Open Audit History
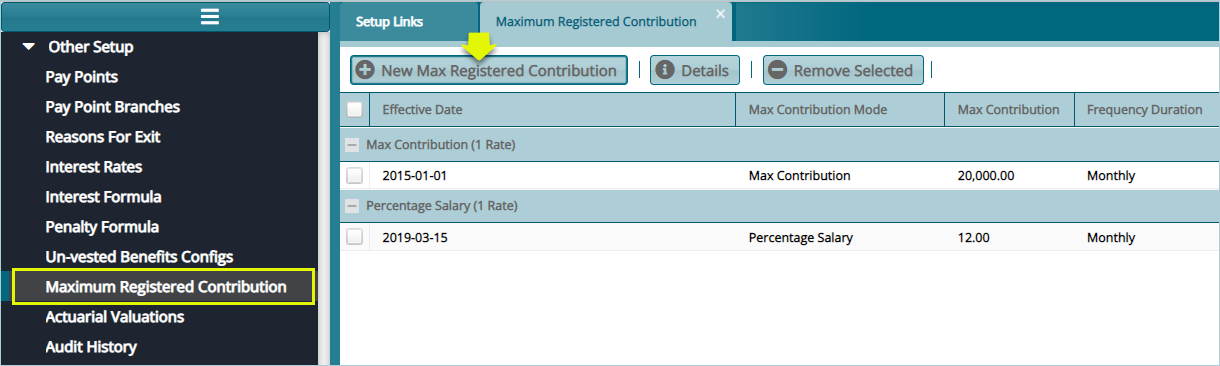Viewport: 1220px width, 366px height. [91, 347]
